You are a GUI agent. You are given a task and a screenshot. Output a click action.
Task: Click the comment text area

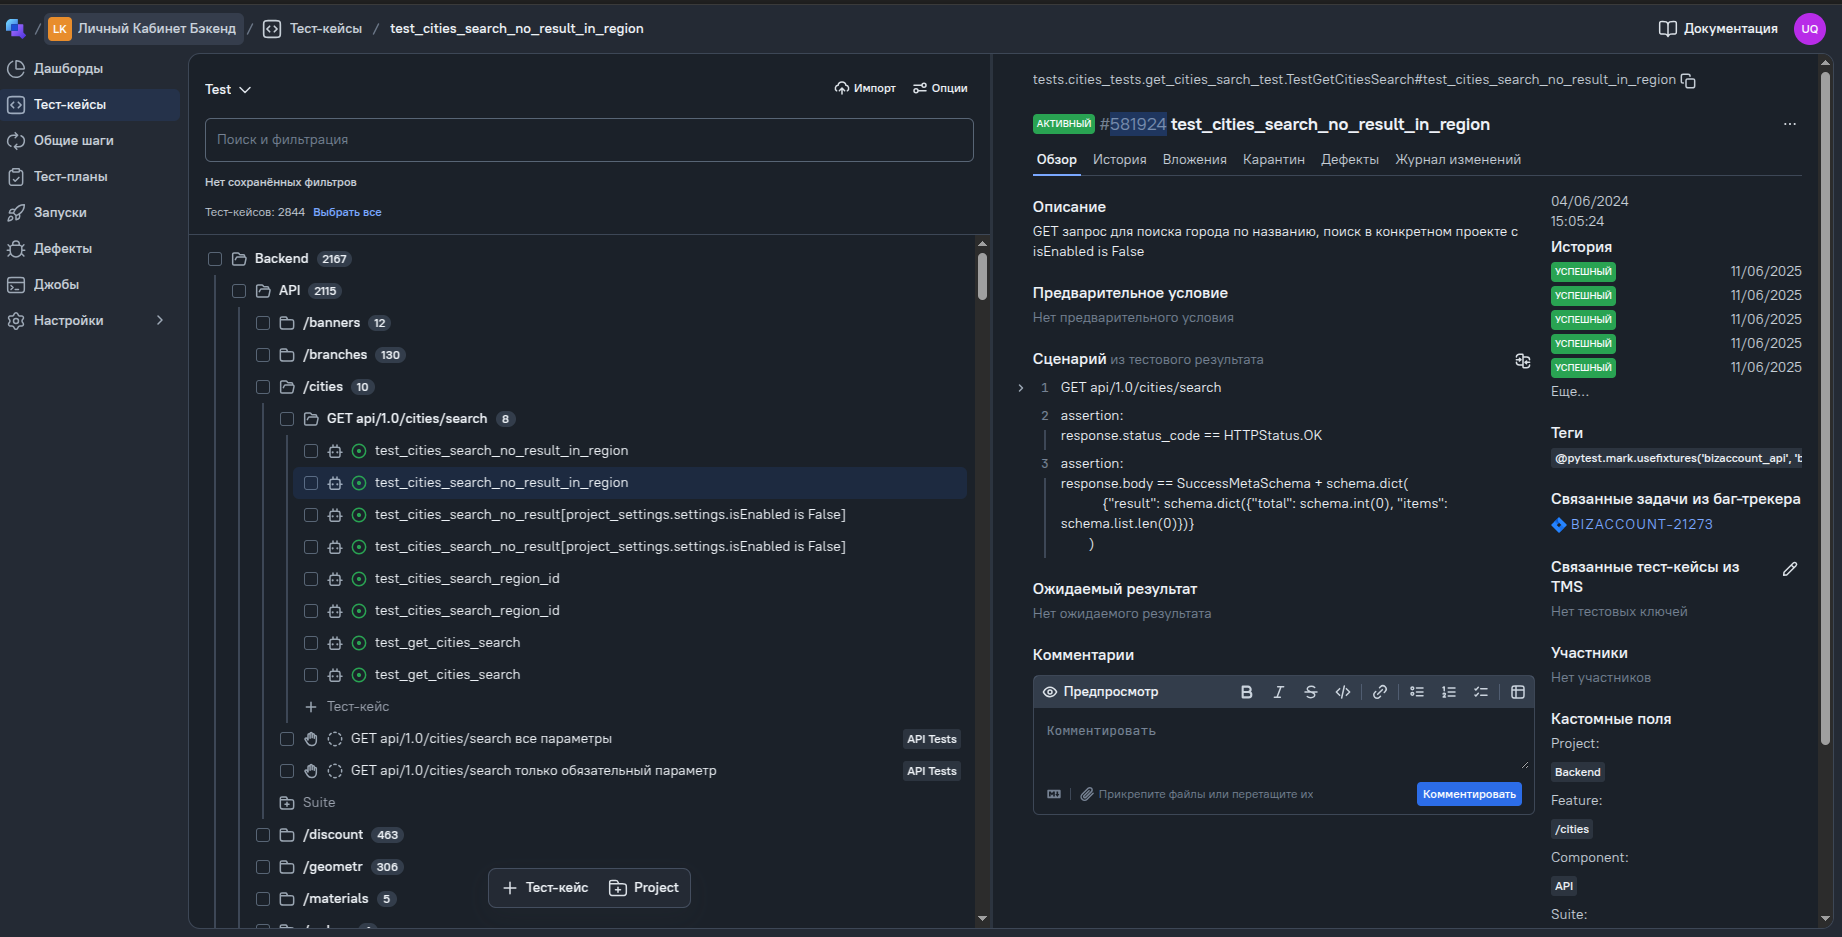(x=1283, y=741)
